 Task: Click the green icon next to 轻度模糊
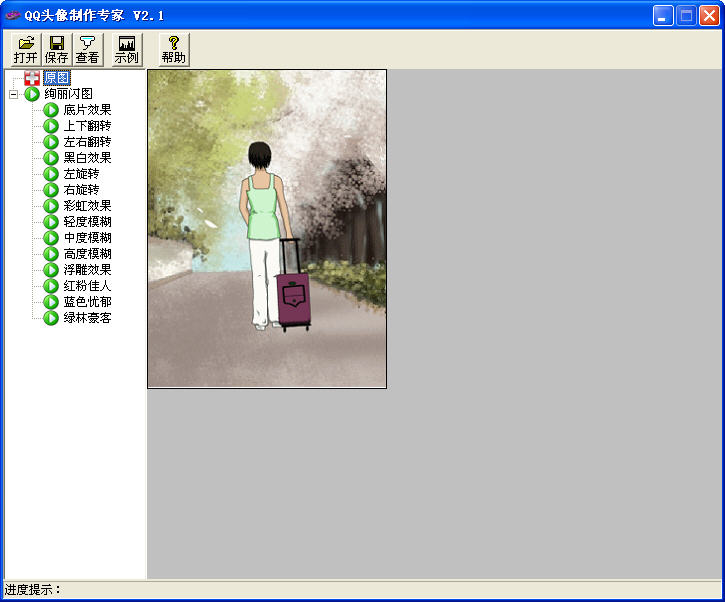[x=51, y=222]
